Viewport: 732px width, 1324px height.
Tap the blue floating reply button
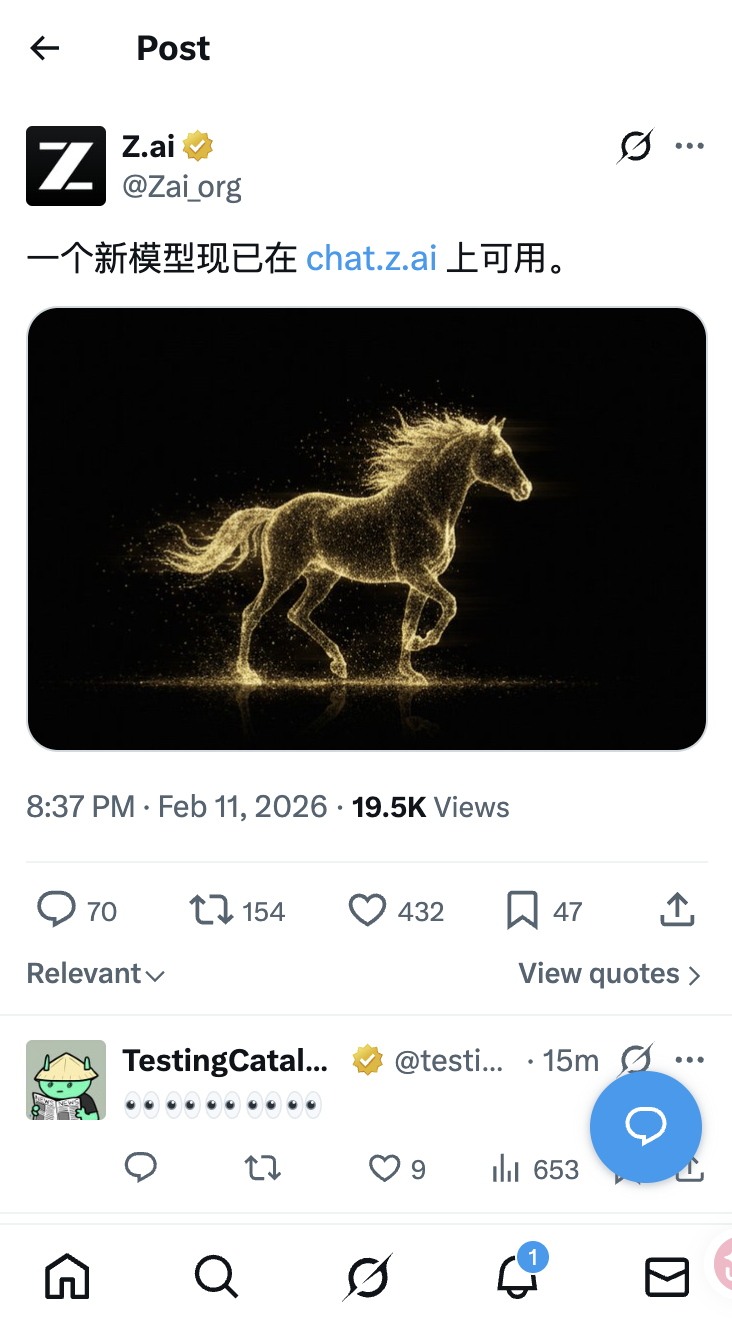pos(645,1127)
